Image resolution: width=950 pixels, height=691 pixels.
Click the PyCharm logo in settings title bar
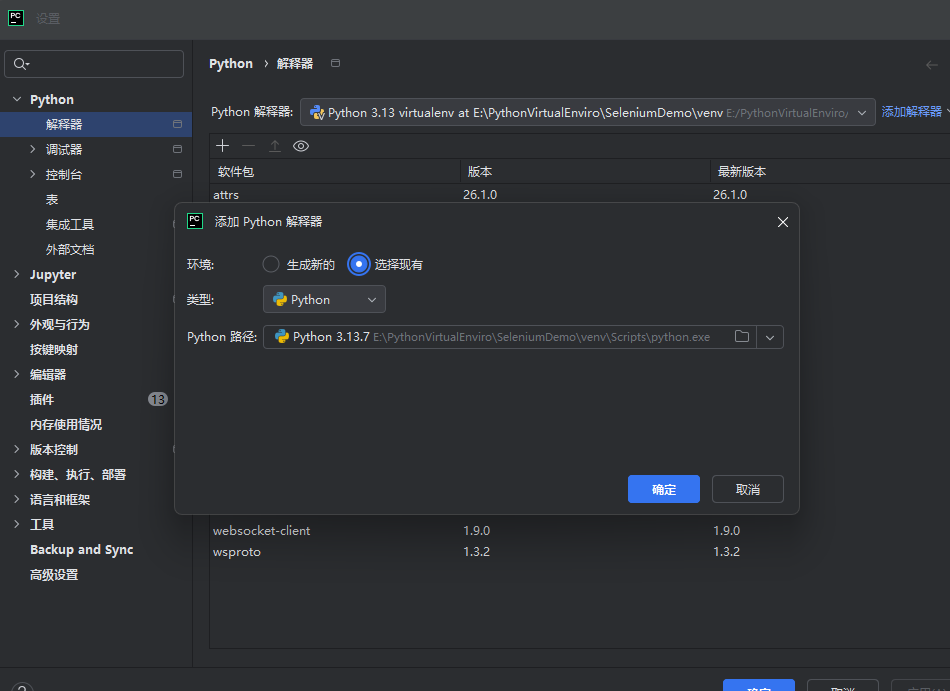tap(16, 18)
